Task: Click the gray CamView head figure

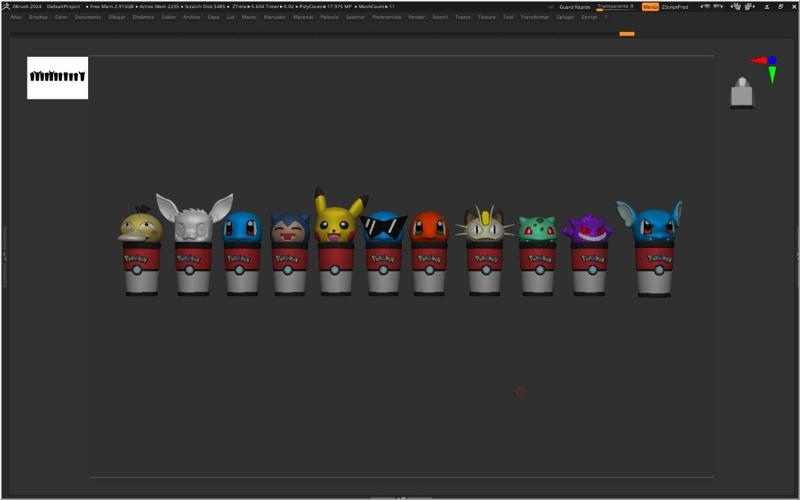Action: point(742,92)
